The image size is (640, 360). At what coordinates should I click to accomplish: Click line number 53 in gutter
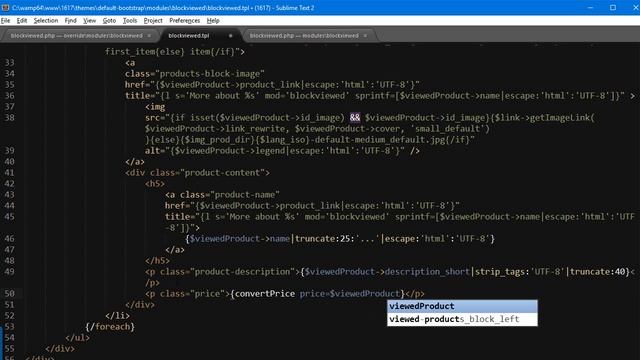(x=9, y=327)
